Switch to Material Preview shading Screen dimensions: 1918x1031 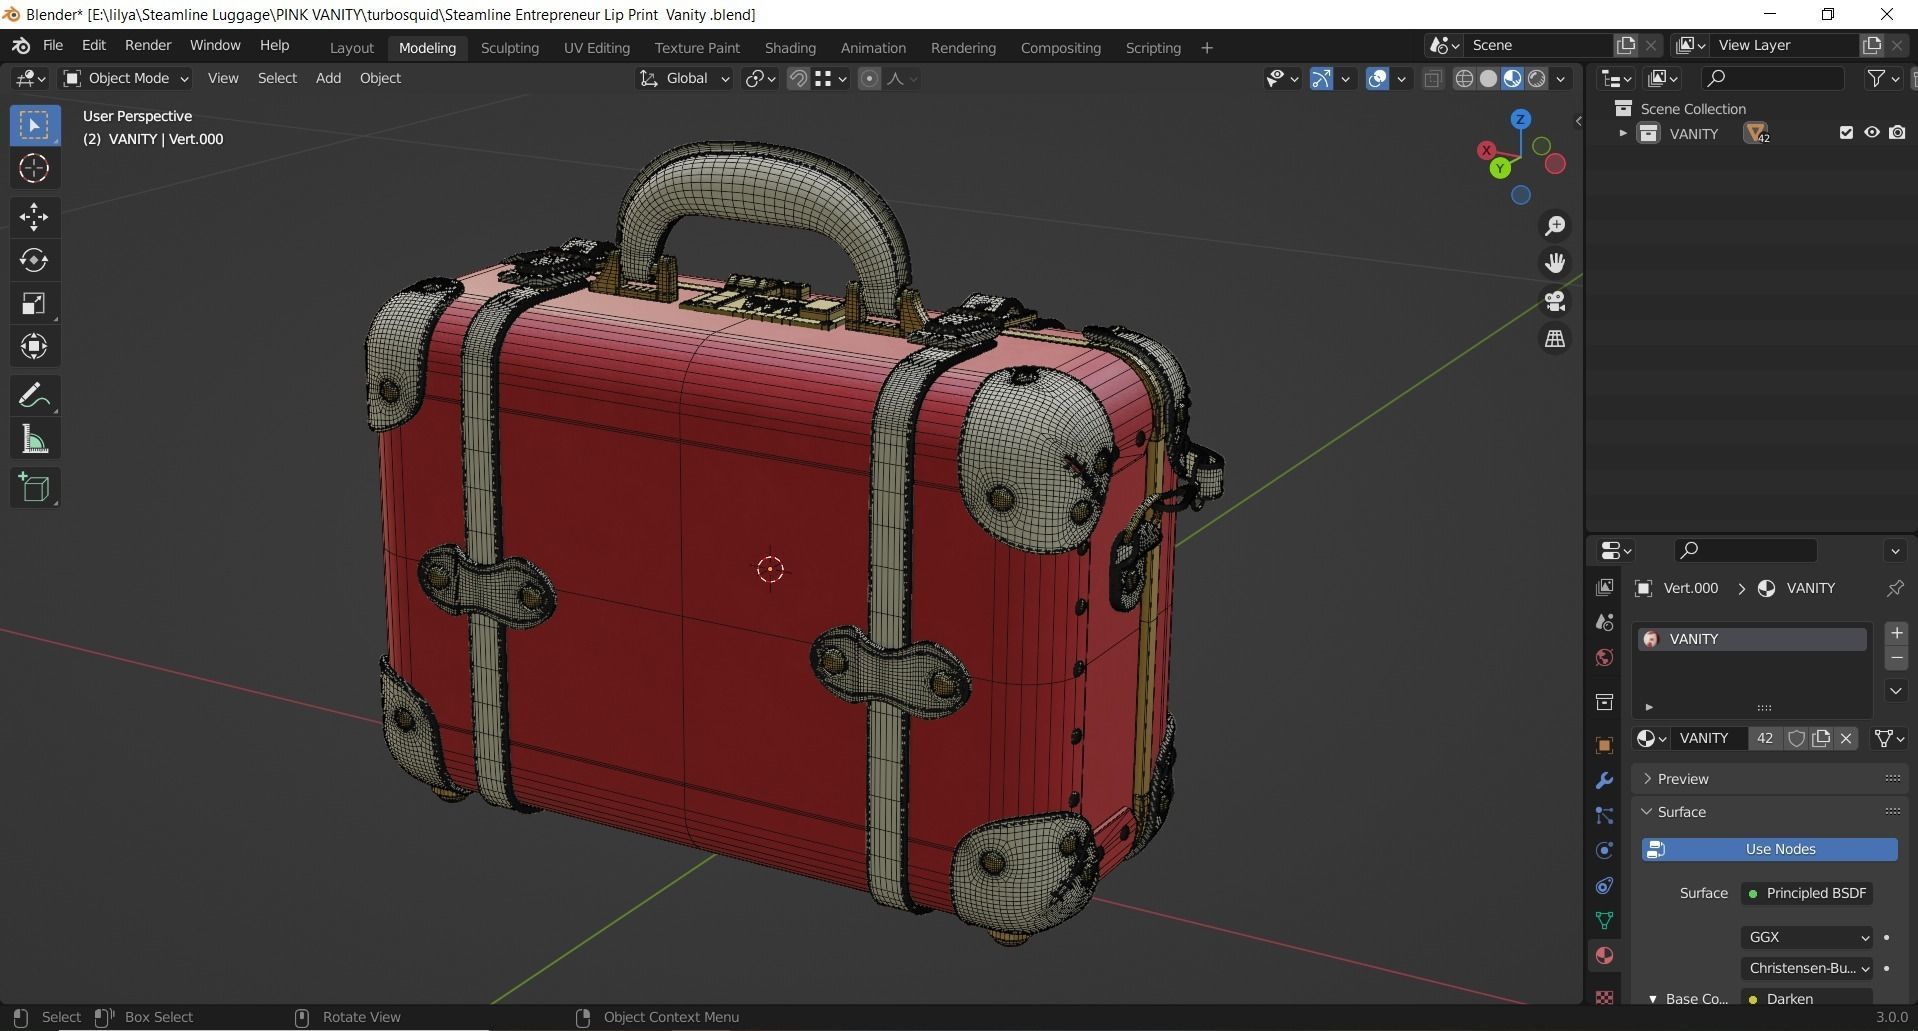1512,78
